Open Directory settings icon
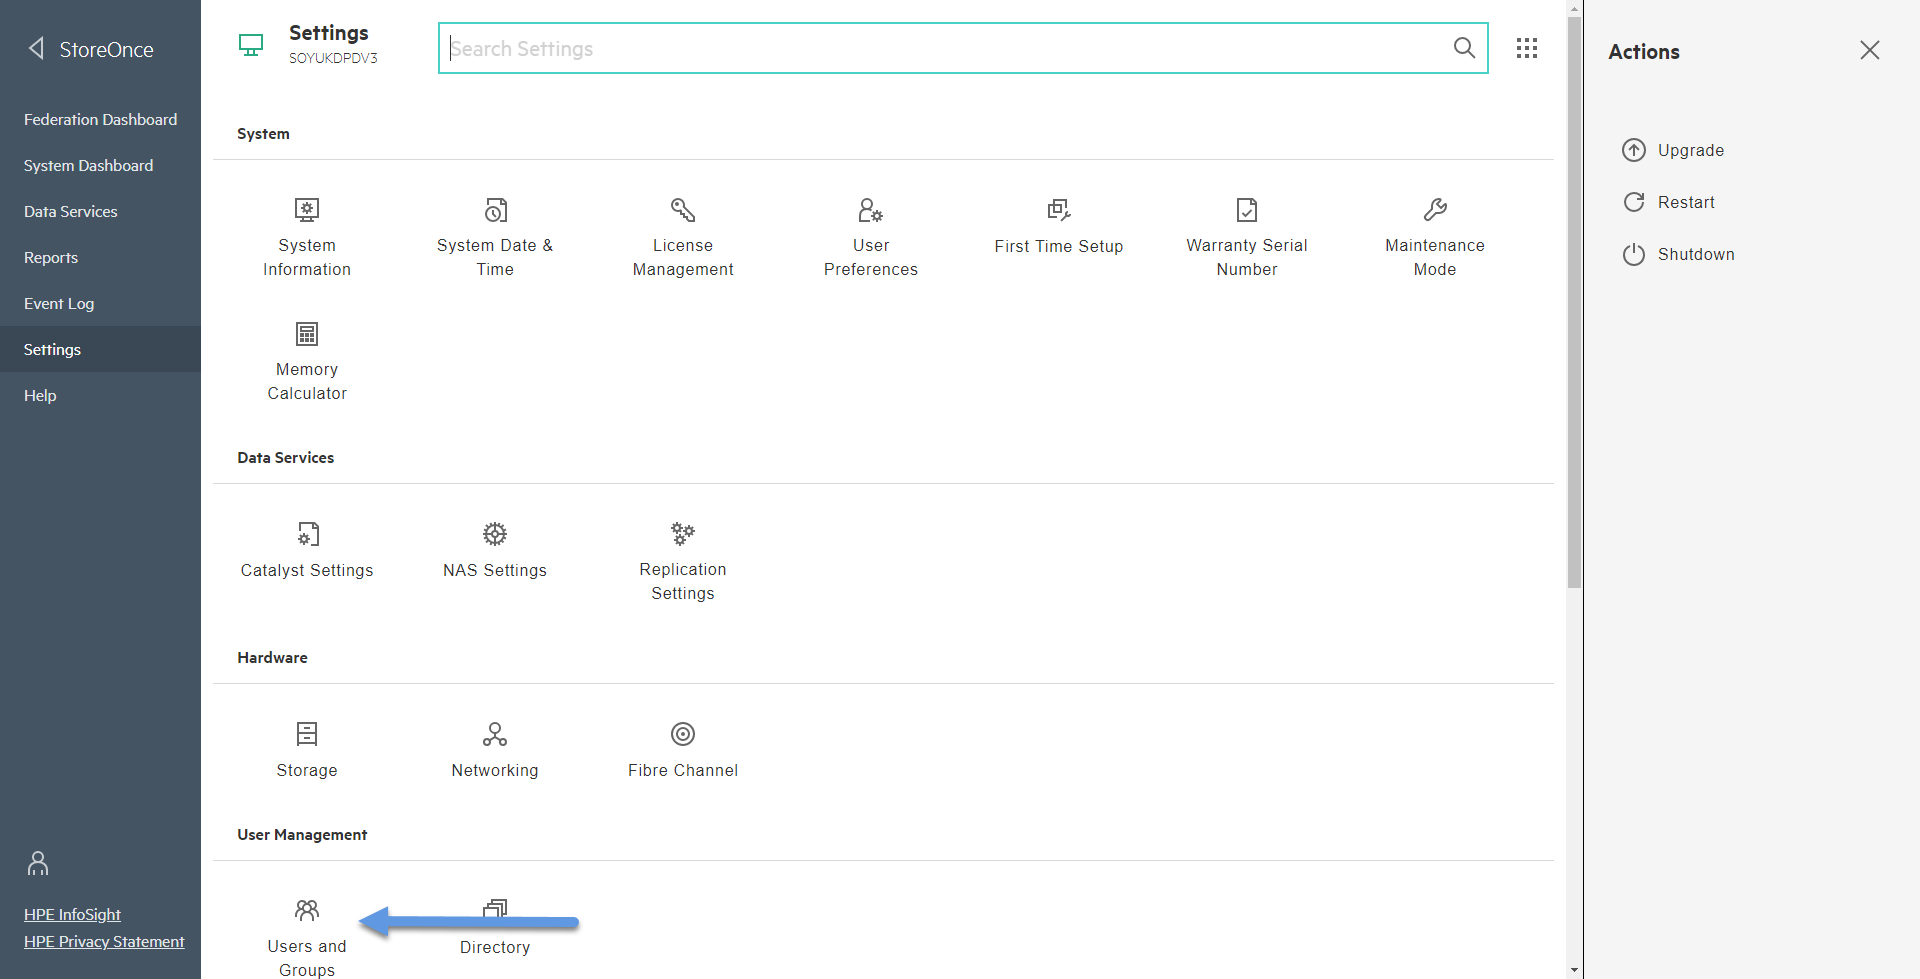1920x979 pixels. 495,908
